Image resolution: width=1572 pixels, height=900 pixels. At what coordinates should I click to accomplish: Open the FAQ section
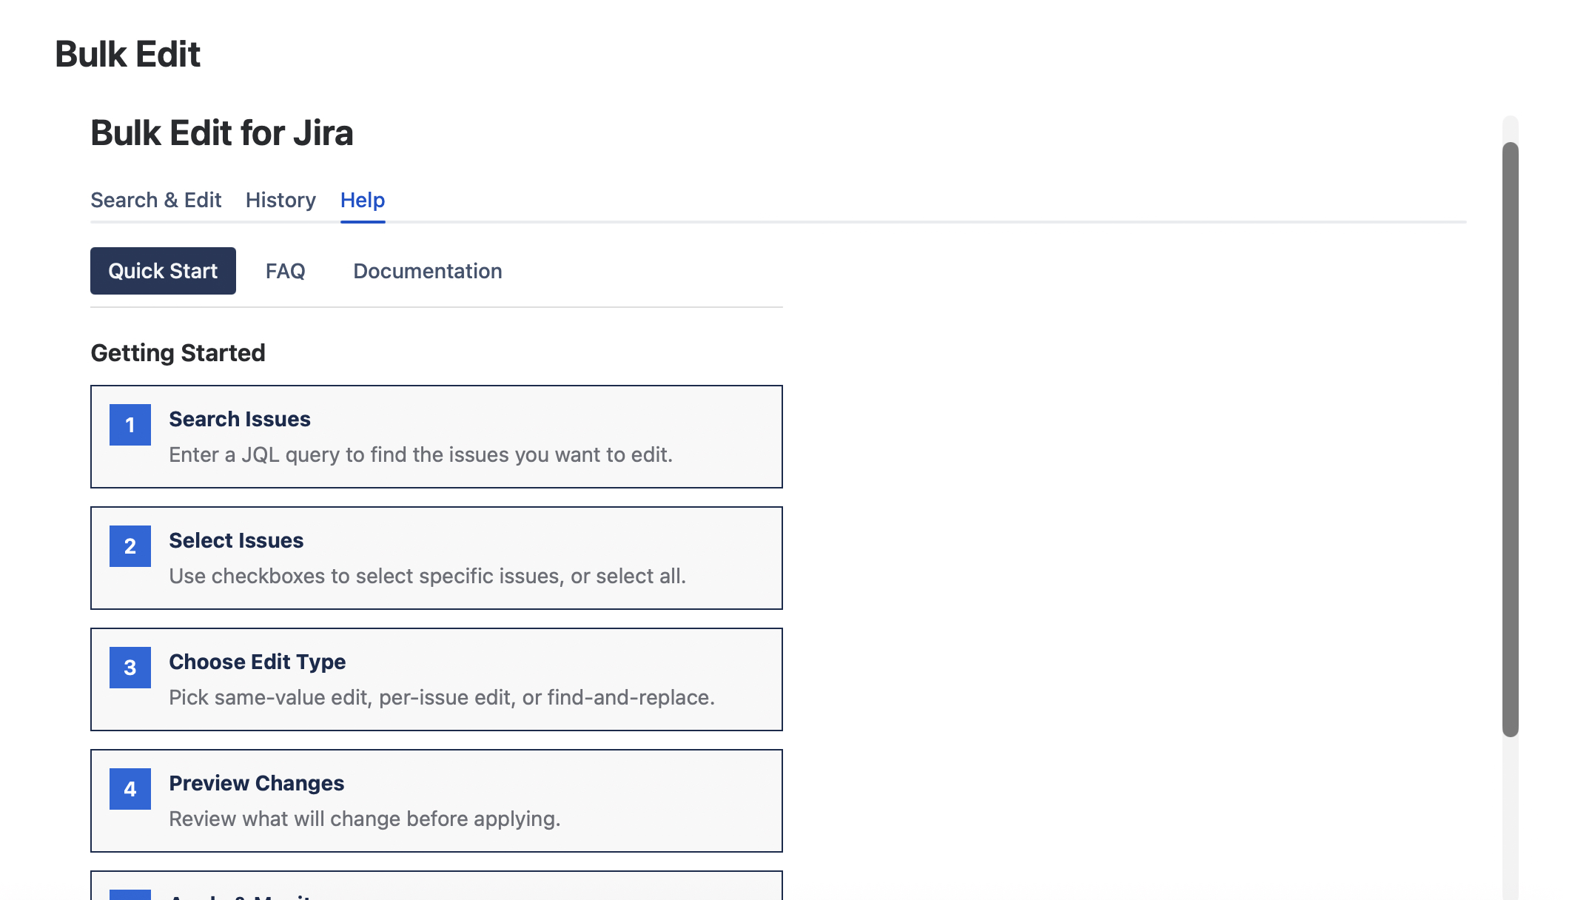[285, 271]
